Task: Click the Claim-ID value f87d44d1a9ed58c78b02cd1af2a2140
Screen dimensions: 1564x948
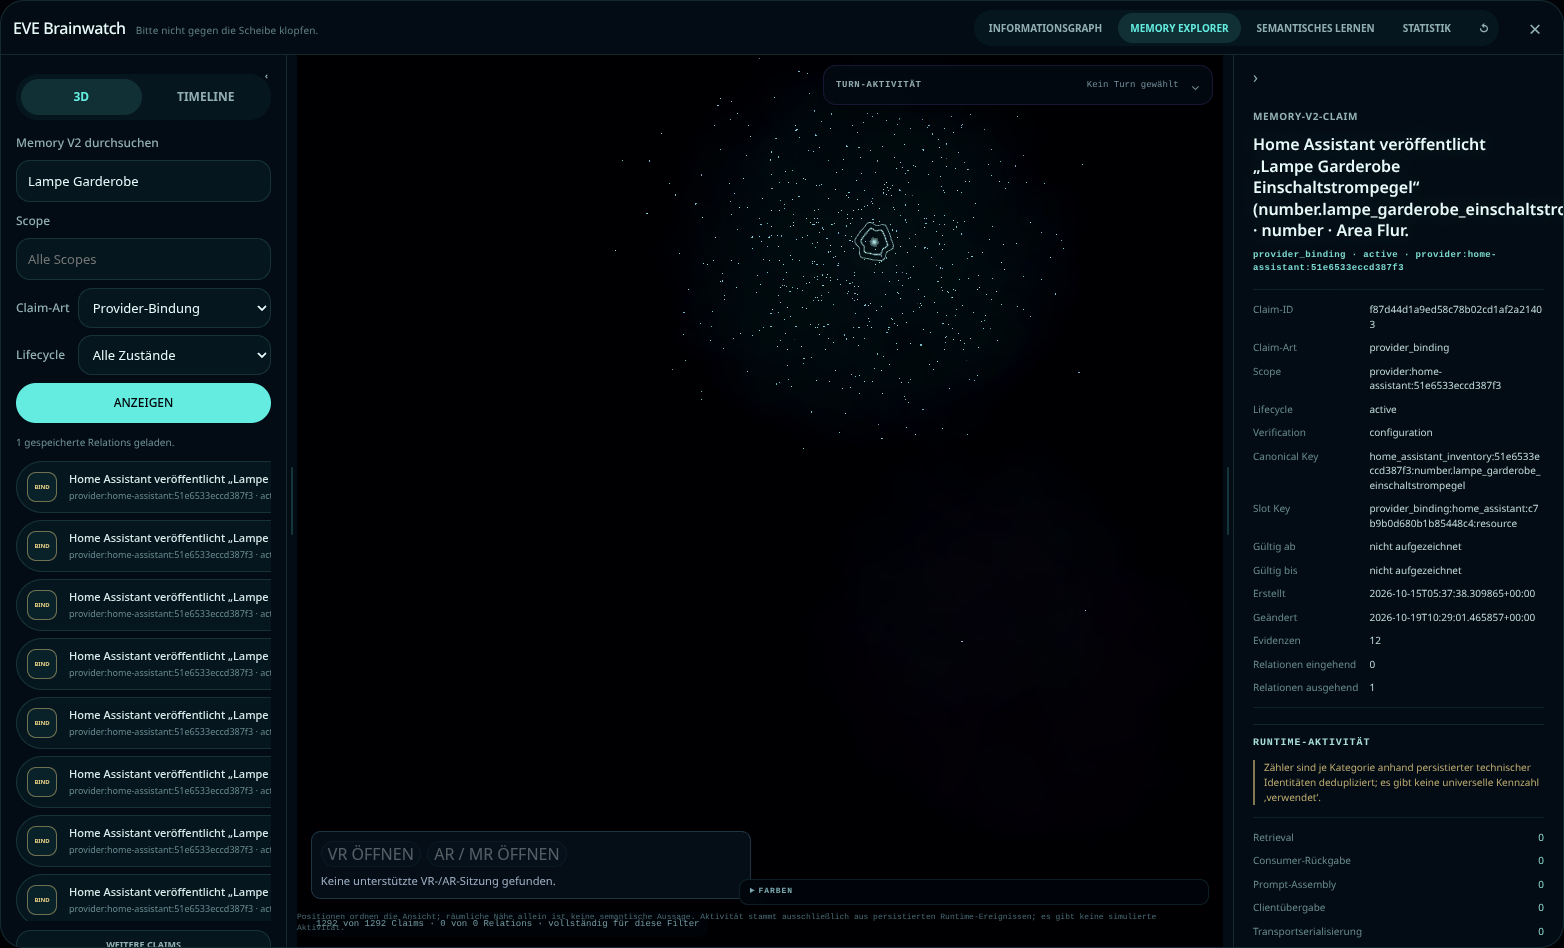Action: tap(1455, 317)
